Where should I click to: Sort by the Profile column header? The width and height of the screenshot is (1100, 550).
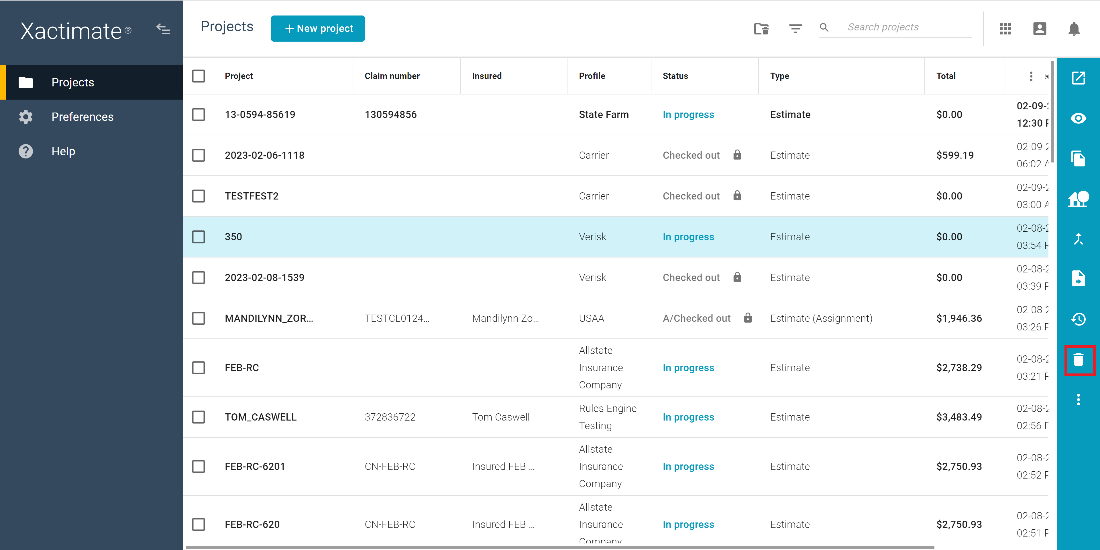click(x=592, y=76)
